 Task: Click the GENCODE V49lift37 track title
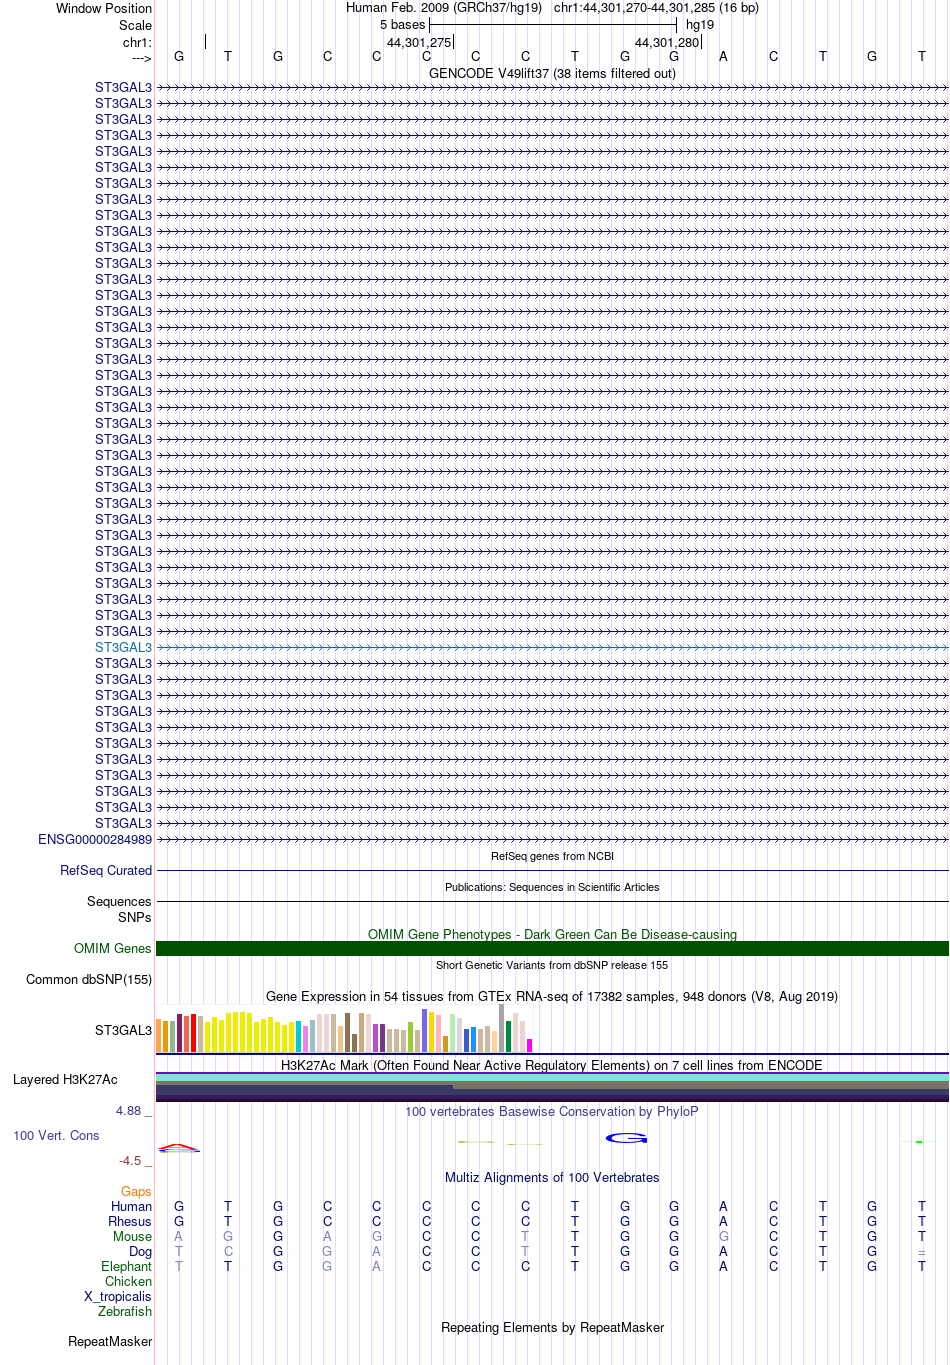tap(552, 73)
